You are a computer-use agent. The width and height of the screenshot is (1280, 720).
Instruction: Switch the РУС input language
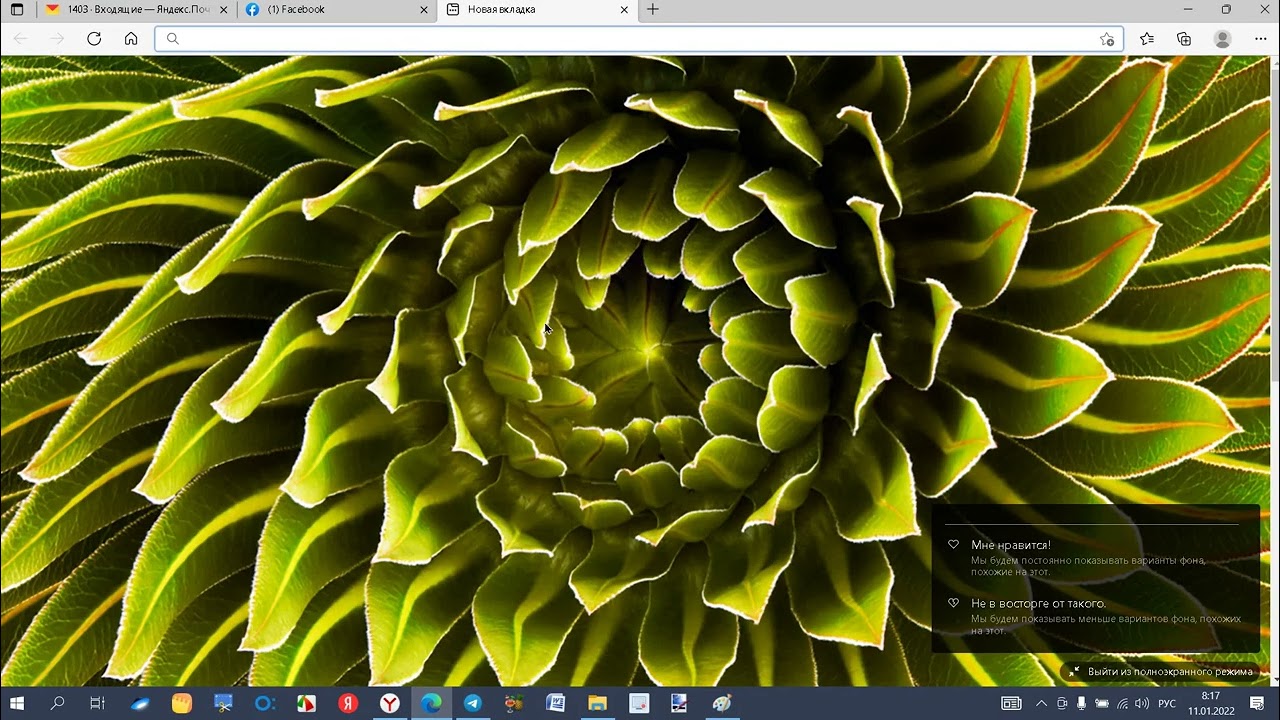(x=1167, y=704)
